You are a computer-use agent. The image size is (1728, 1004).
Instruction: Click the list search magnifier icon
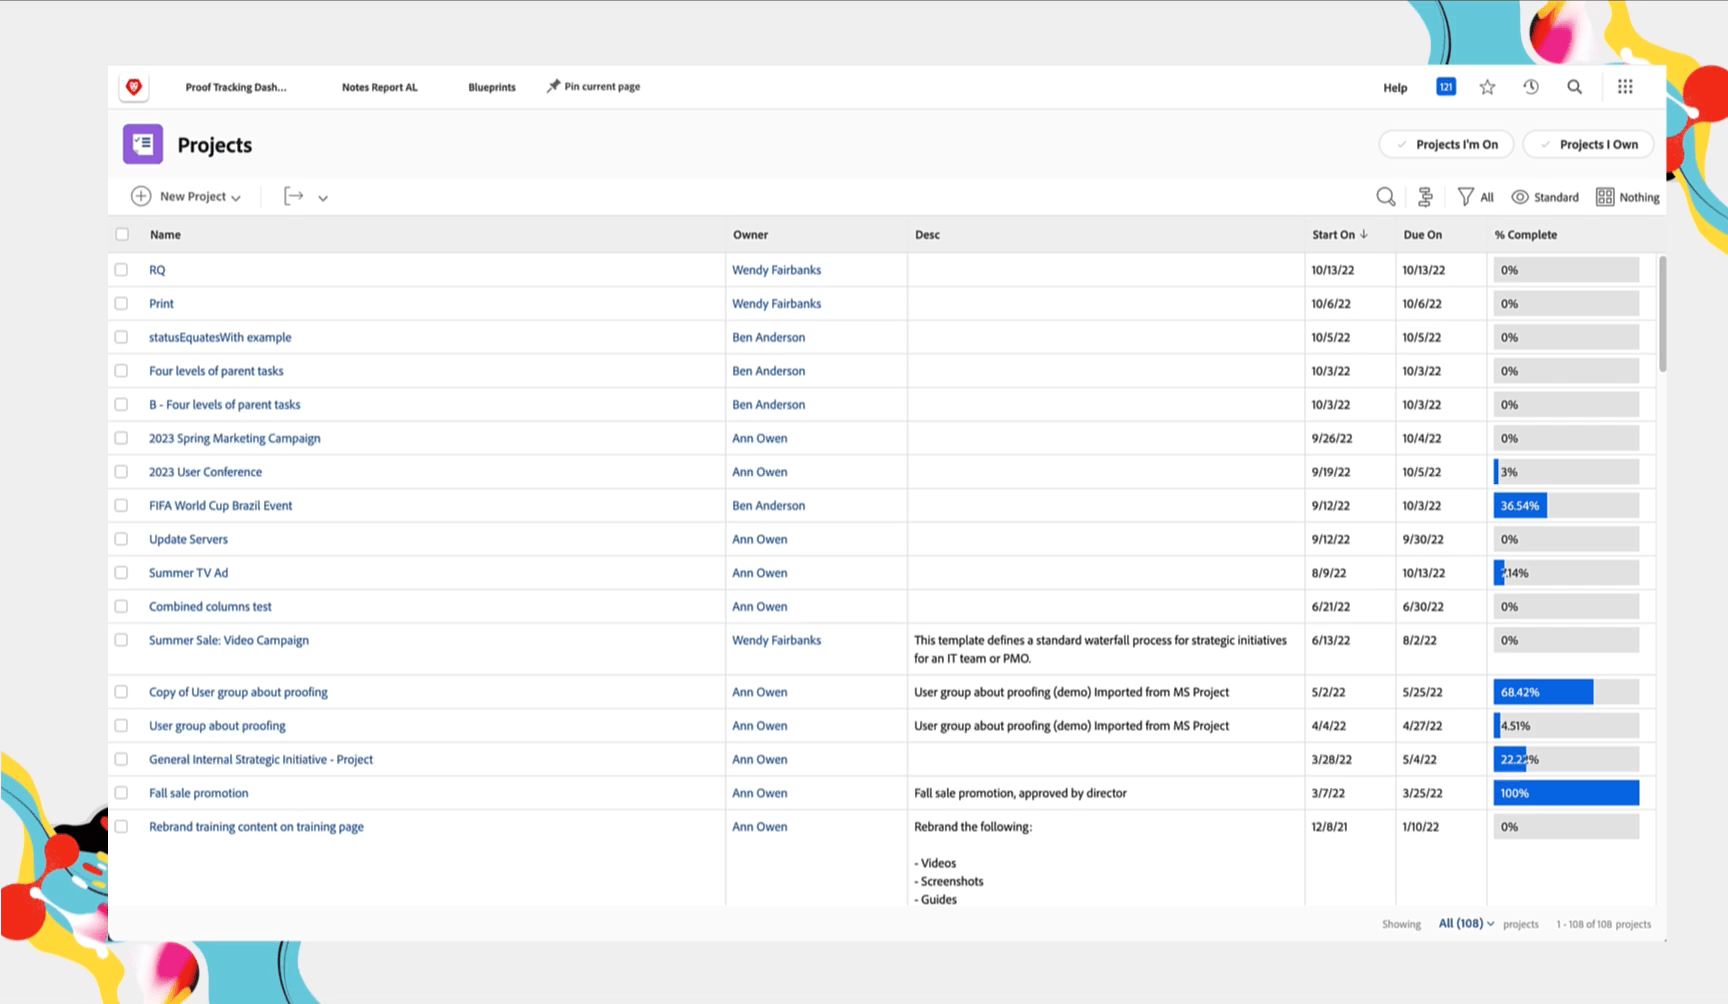(x=1385, y=197)
